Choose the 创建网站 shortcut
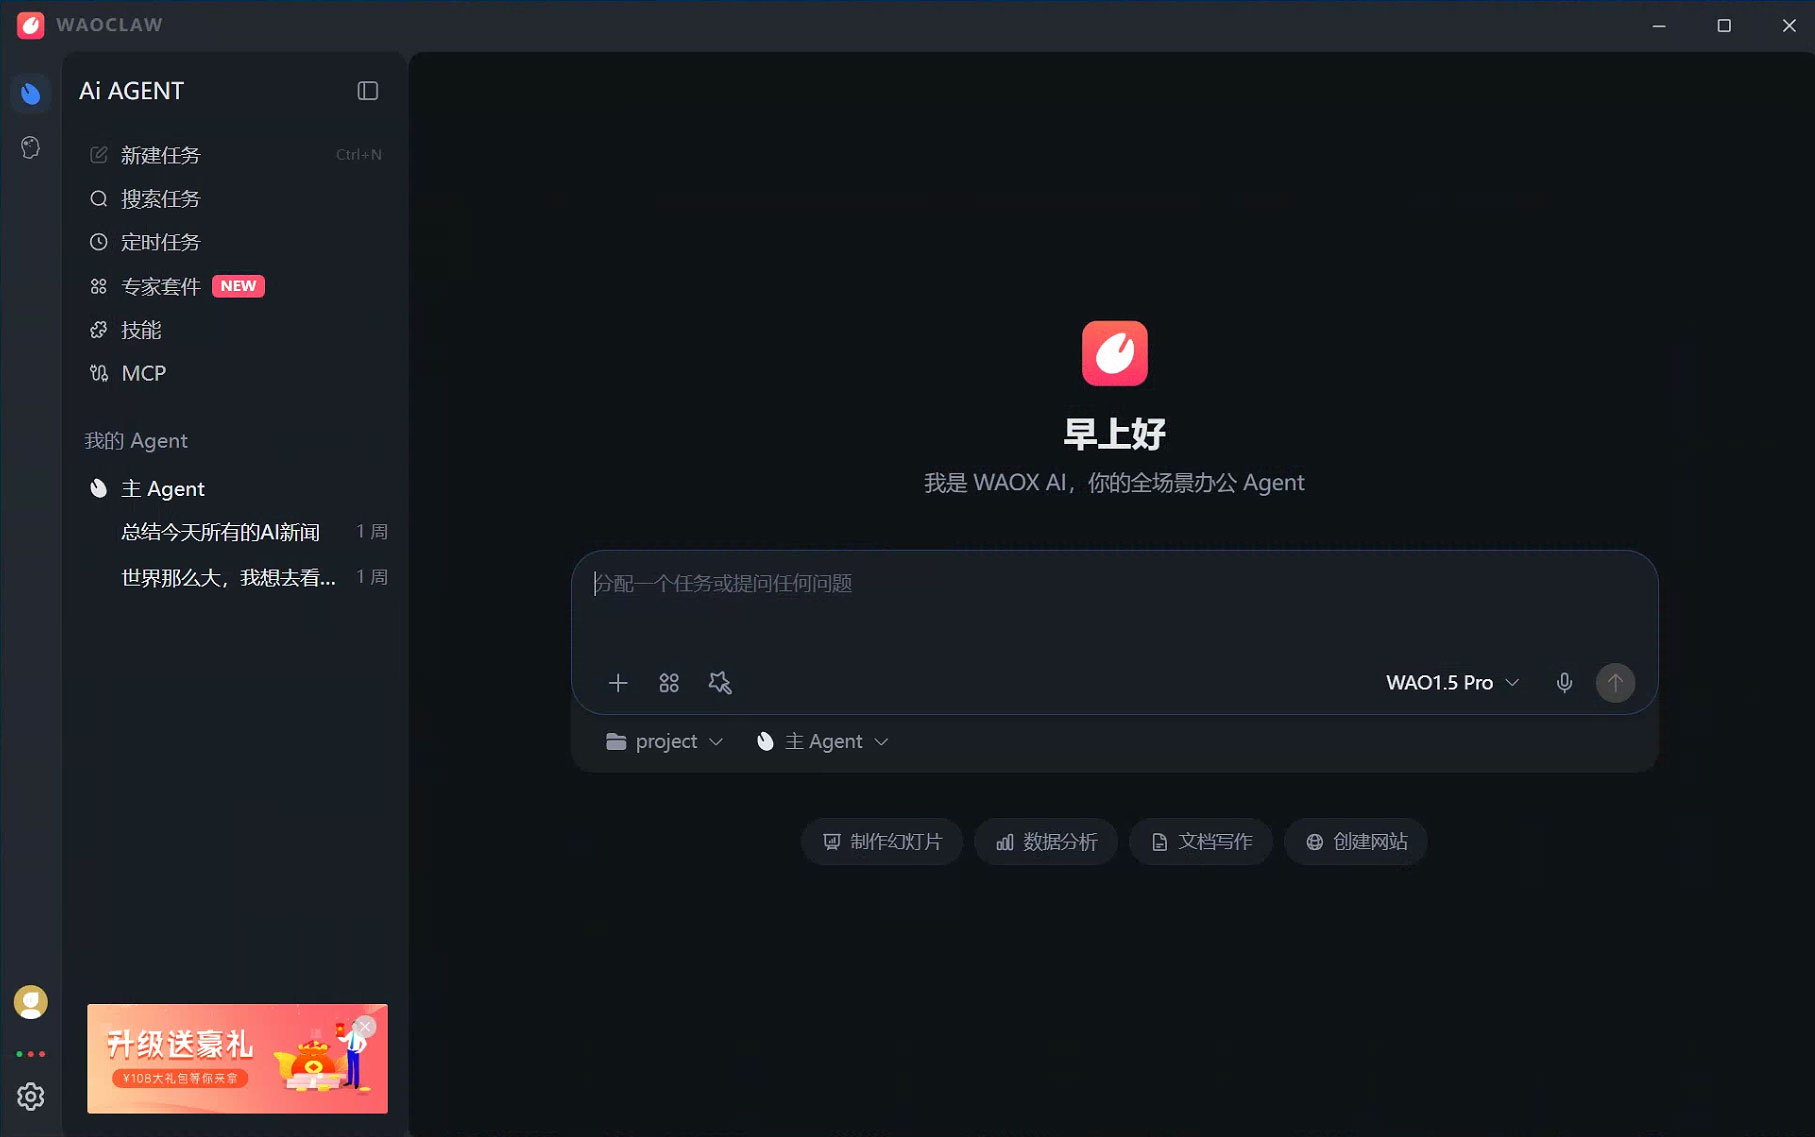Image resolution: width=1815 pixels, height=1137 pixels. pyautogui.click(x=1356, y=842)
